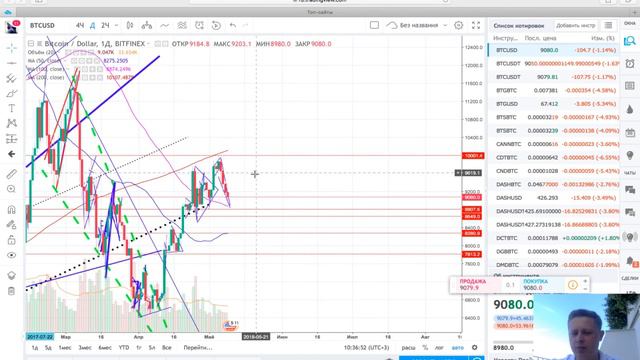Toggle stay-in-drawing-mode pencil lock
The width and height of the screenshot is (640, 360).
(x=11, y=224)
